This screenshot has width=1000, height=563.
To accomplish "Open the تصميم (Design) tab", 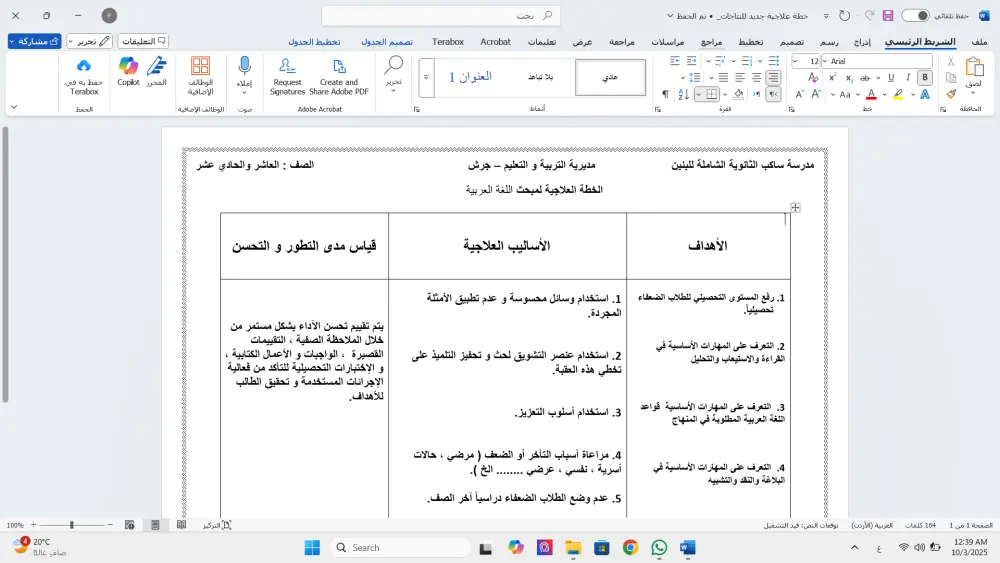I will click(792, 41).
